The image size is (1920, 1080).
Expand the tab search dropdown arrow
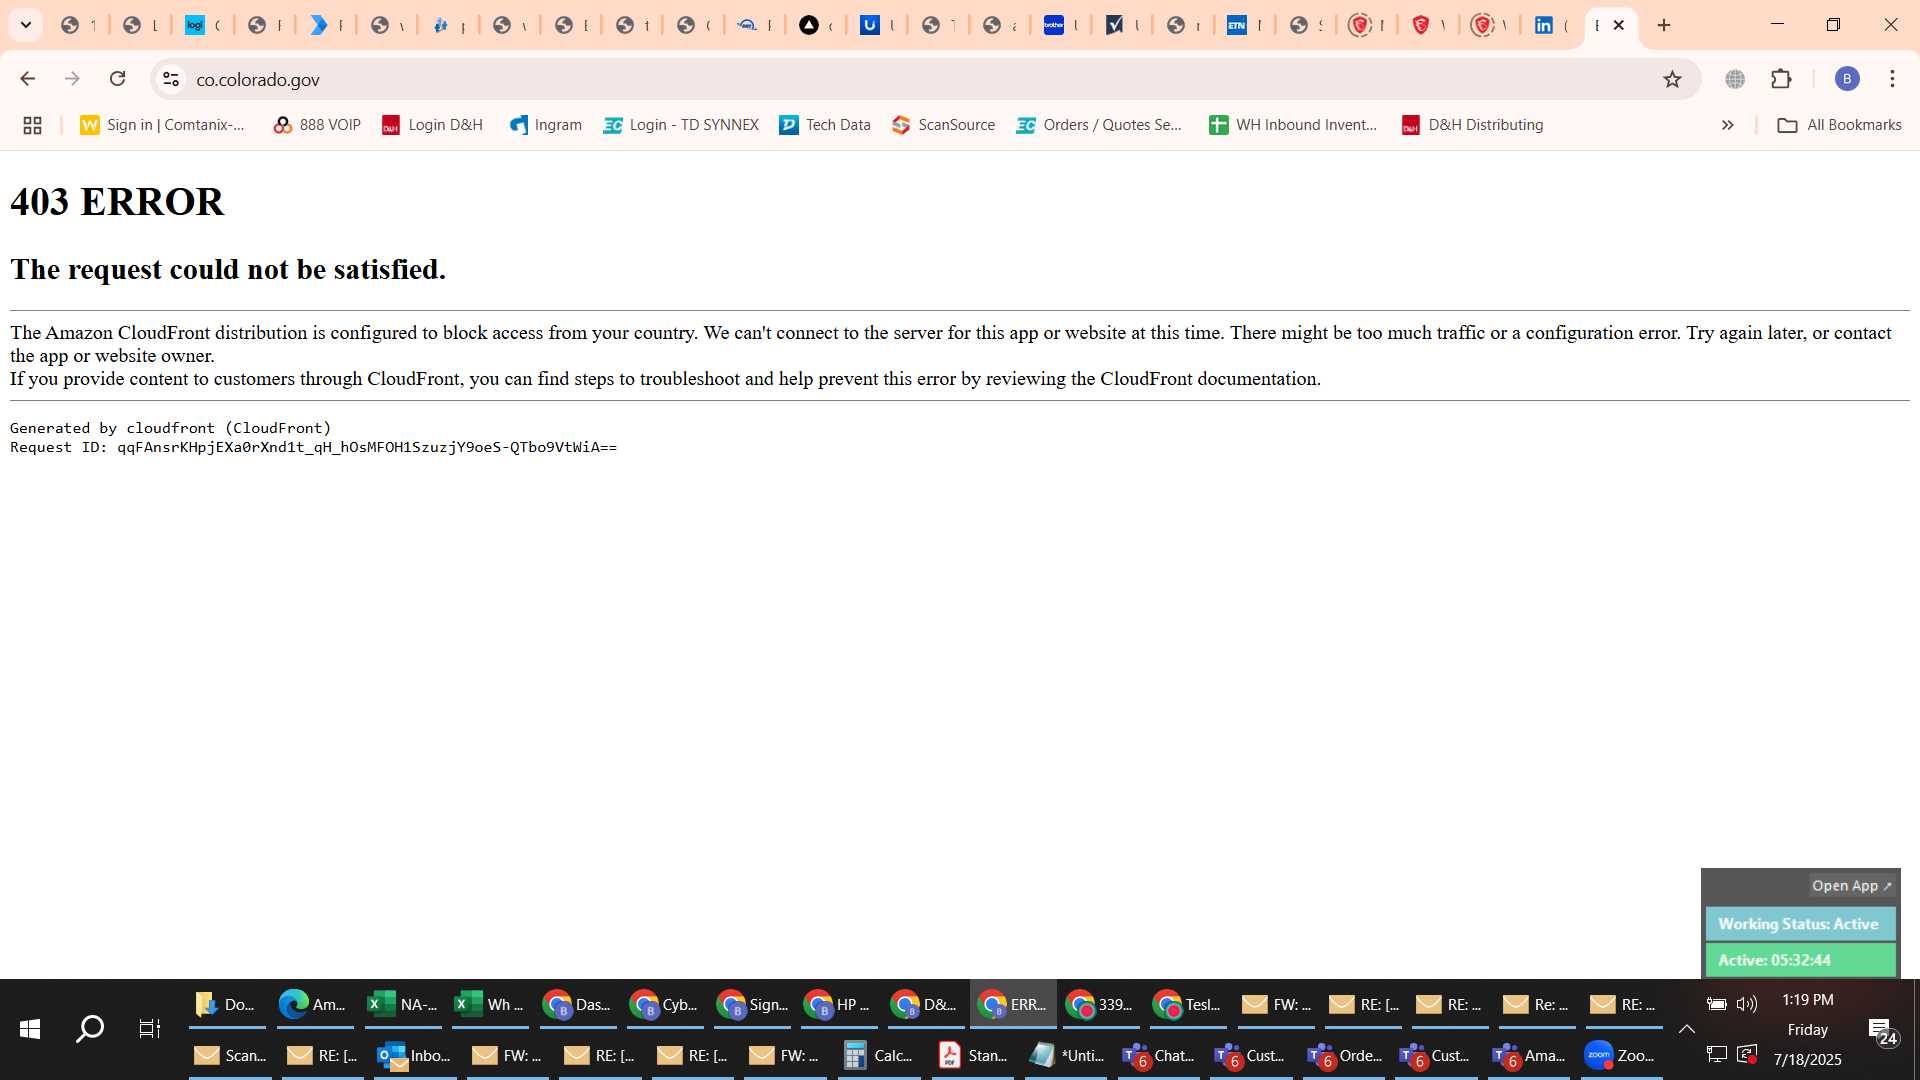coord(26,25)
